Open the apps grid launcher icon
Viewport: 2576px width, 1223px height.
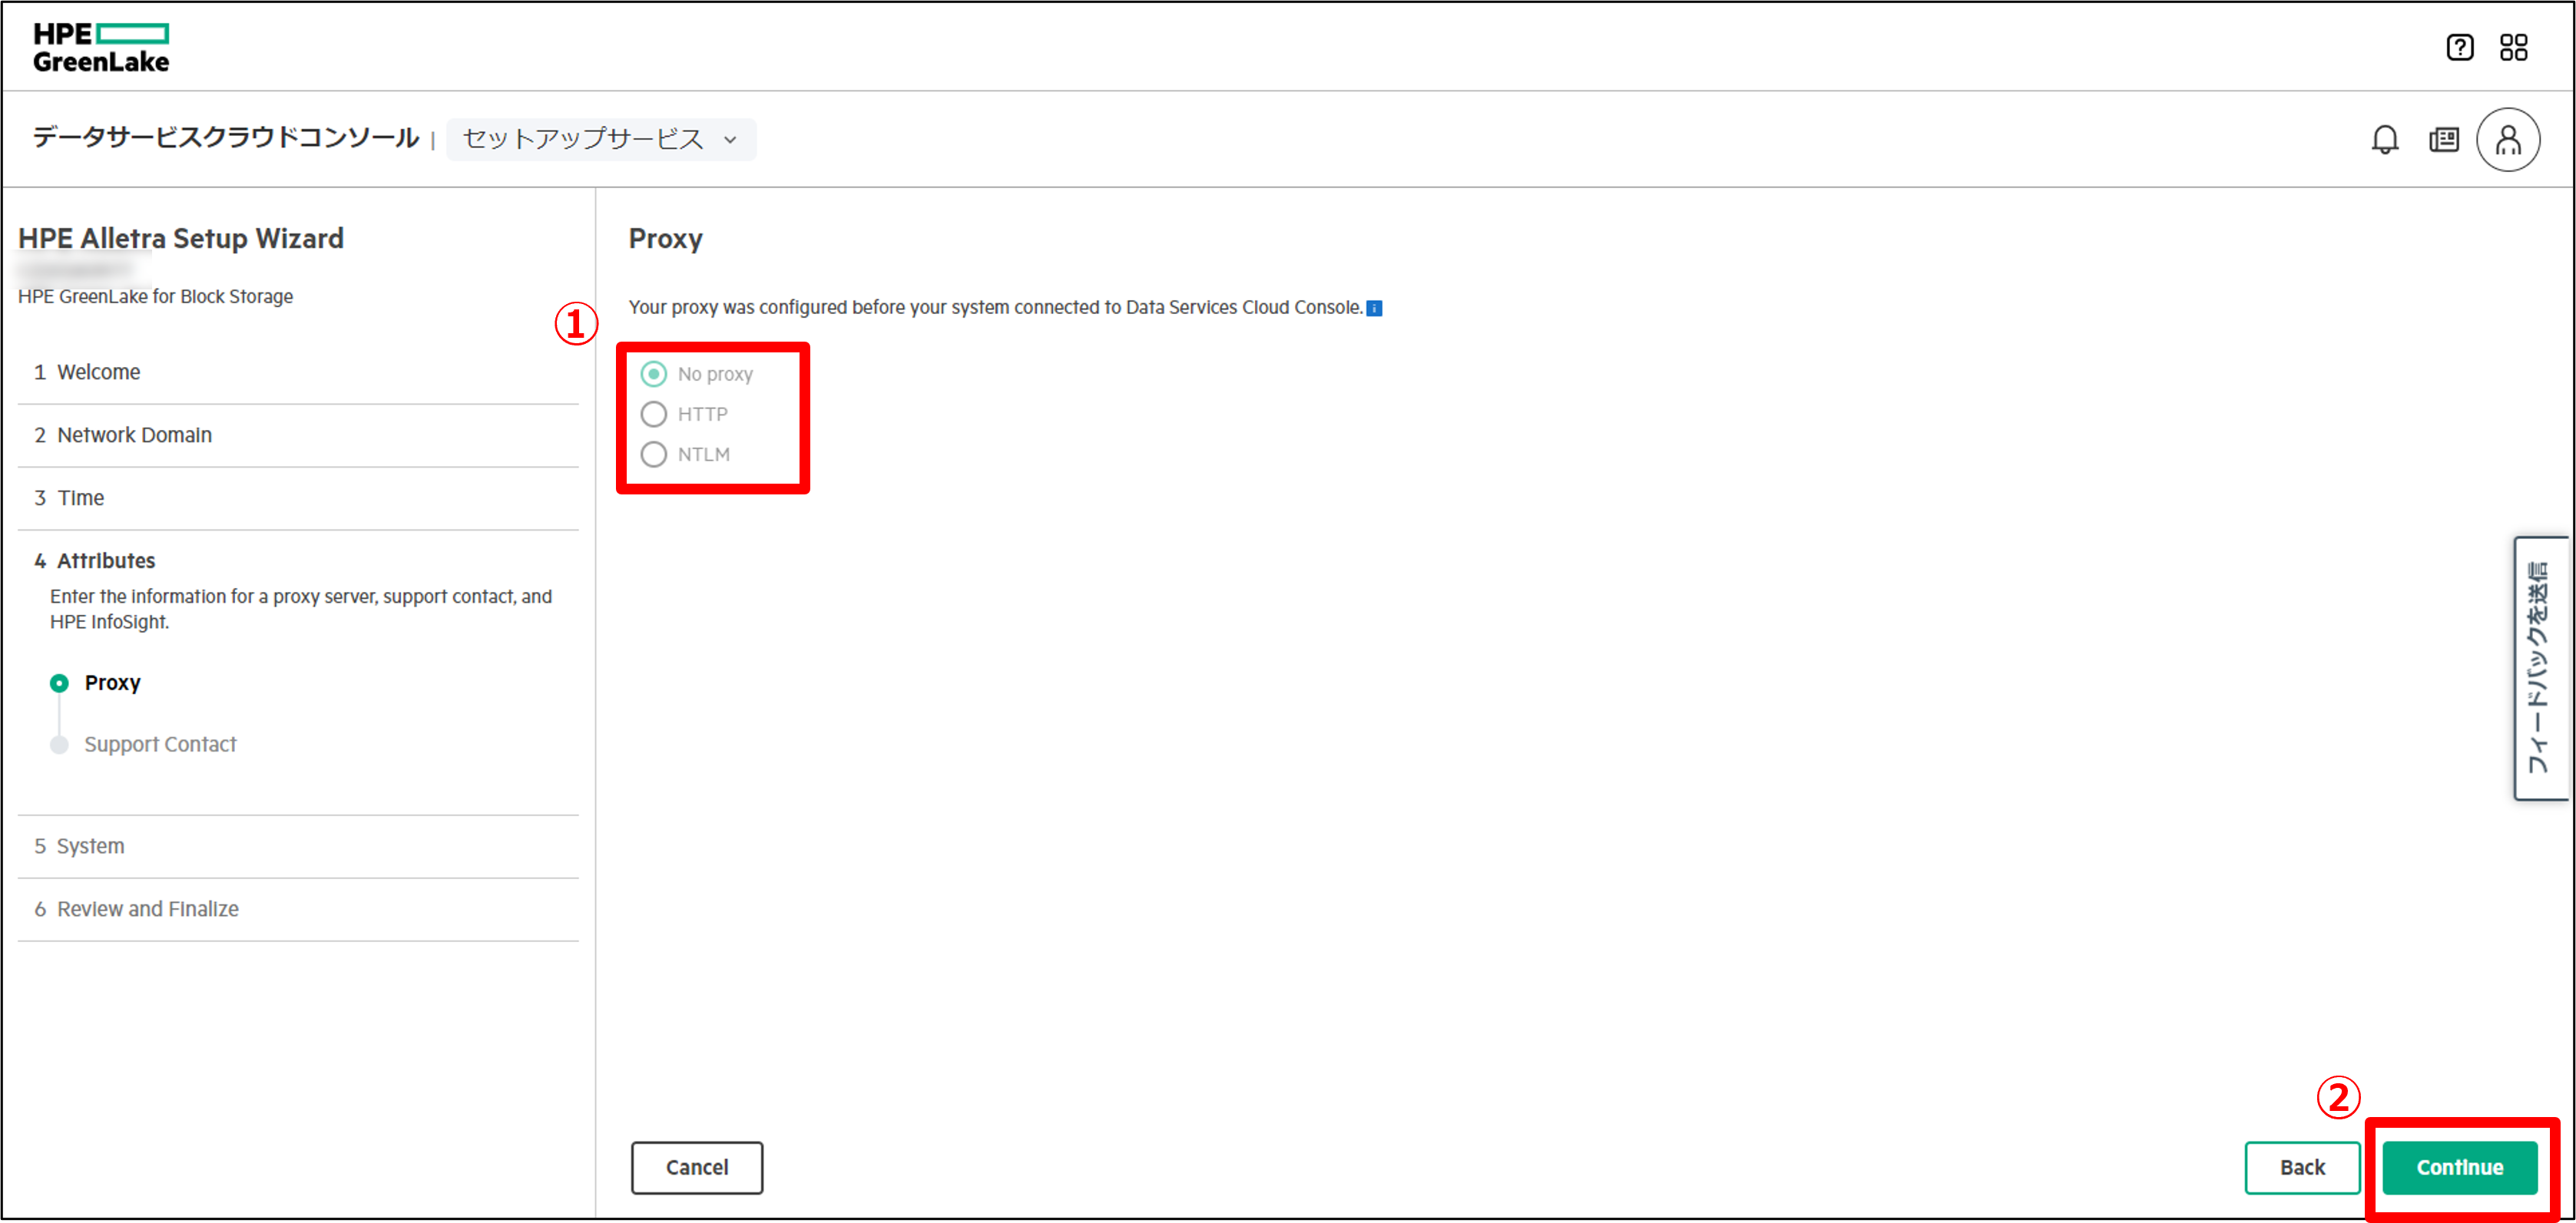2513,47
